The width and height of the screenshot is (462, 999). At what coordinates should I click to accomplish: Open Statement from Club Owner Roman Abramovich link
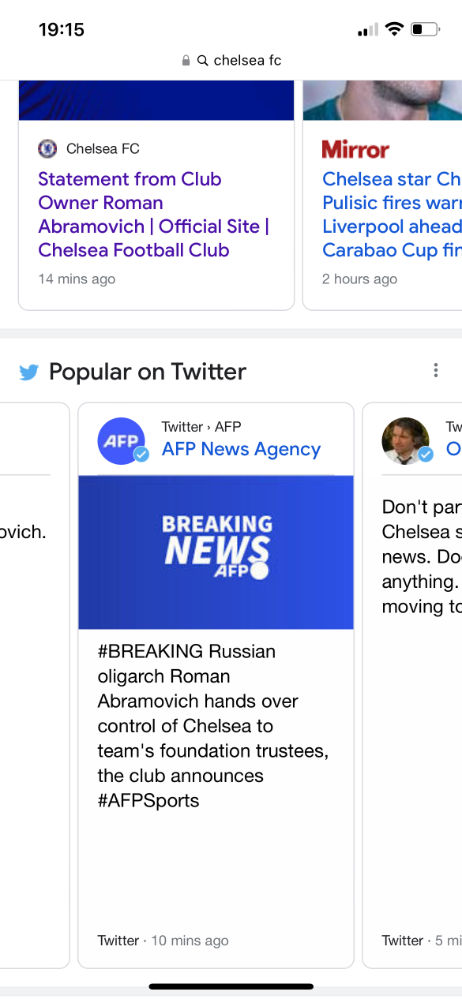click(x=154, y=215)
